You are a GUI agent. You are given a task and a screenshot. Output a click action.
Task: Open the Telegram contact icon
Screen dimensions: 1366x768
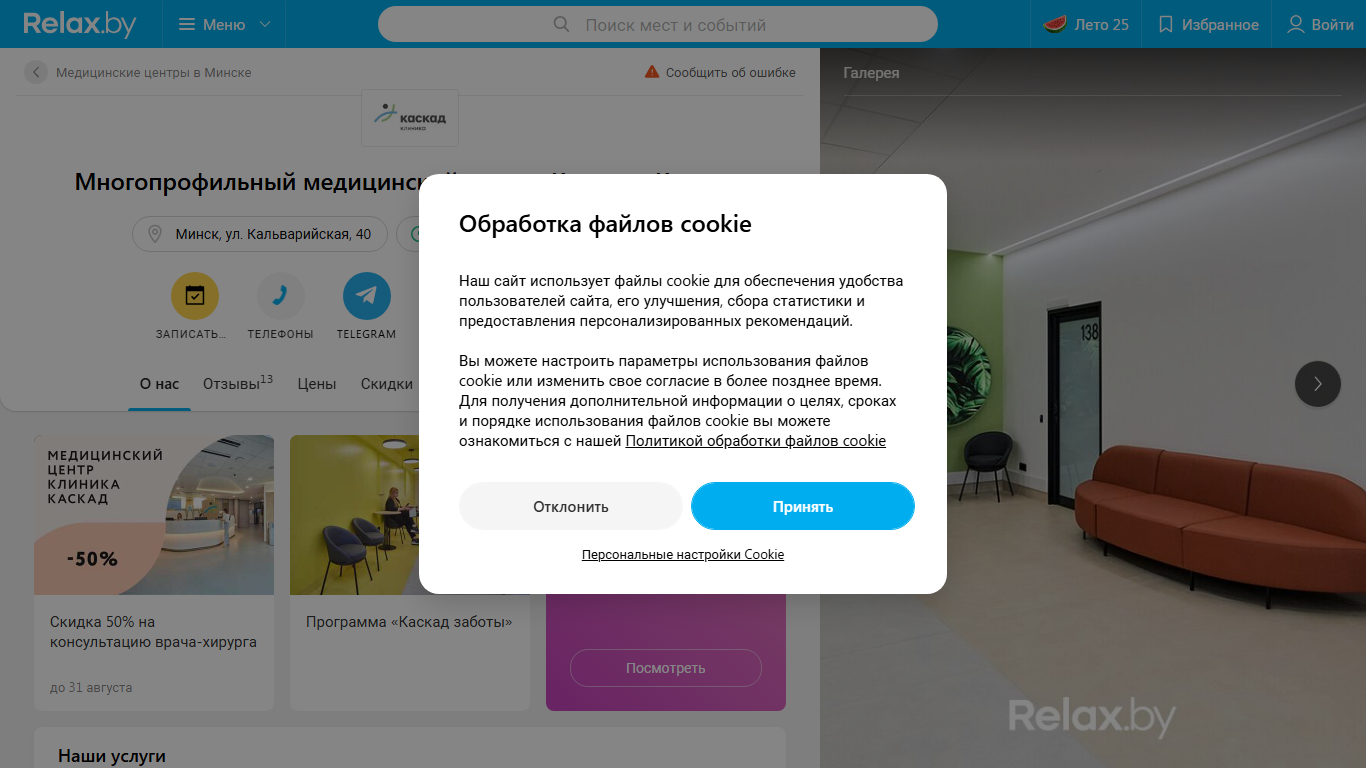[366, 296]
